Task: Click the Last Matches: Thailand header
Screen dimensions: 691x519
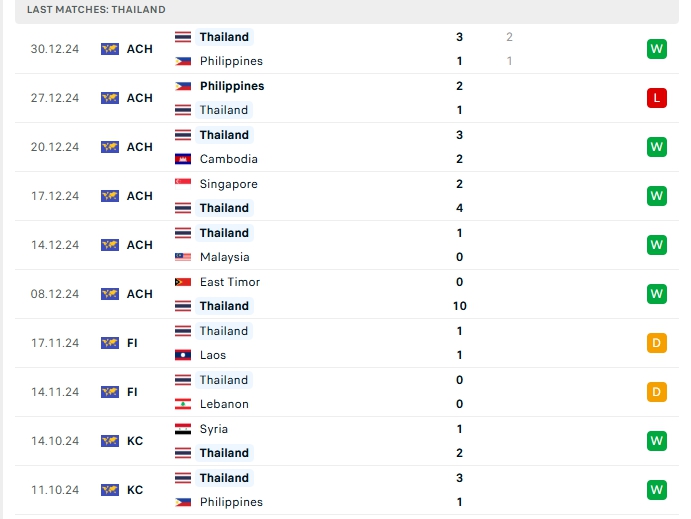Action: [97, 9]
